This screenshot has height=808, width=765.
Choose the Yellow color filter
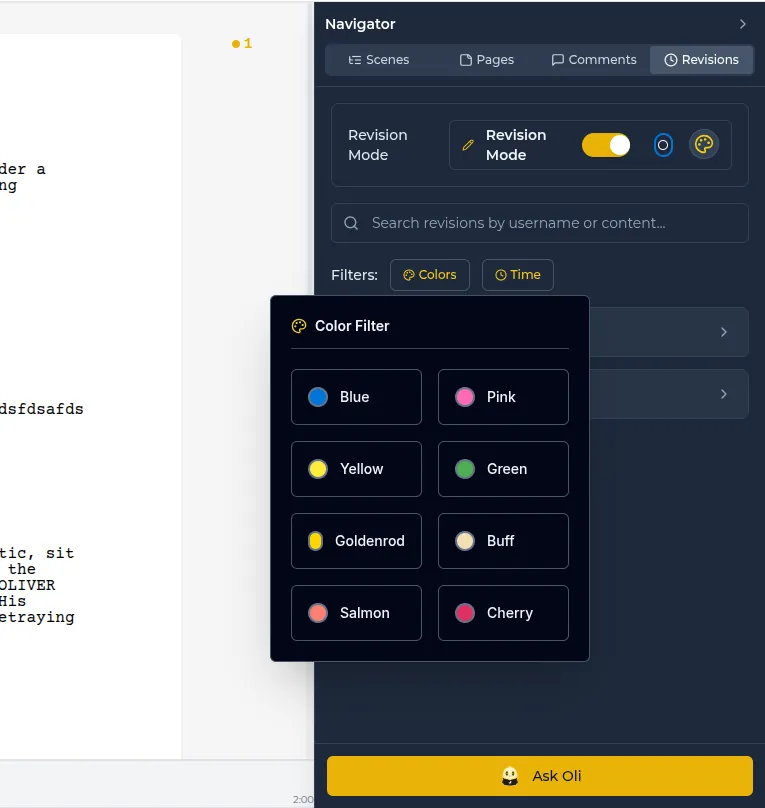356,469
